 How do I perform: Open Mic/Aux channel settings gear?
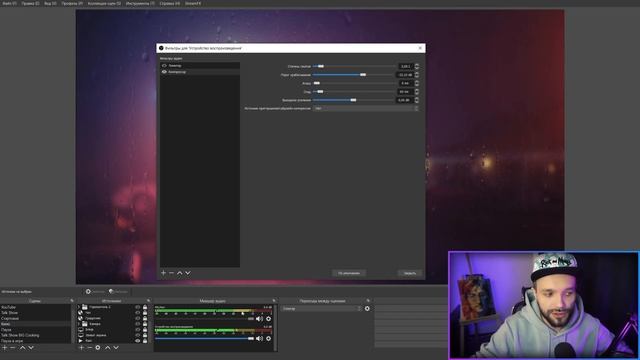pos(268,318)
